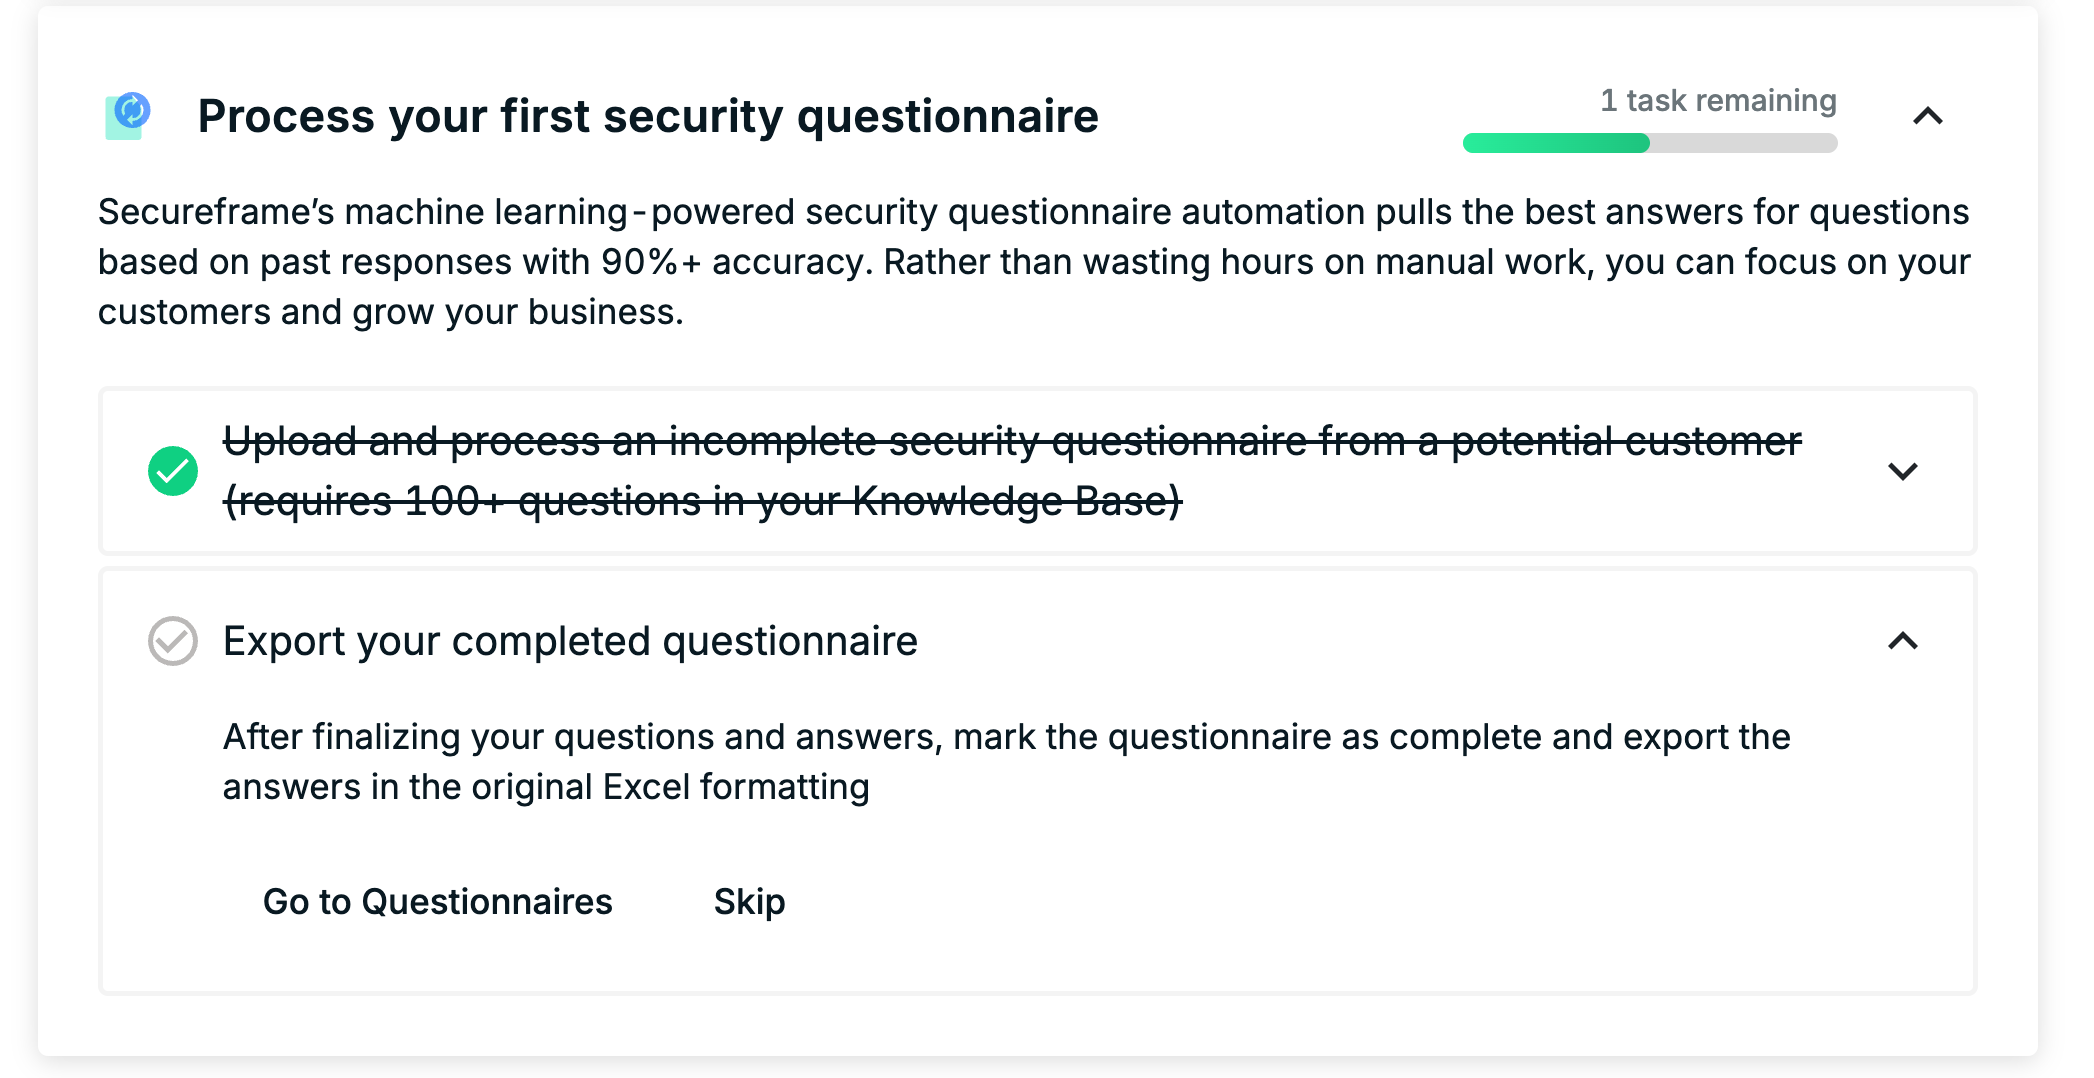This screenshot has height=1078, width=2094.
Task: Click the green filled part of the progress bar
Action: [x=1556, y=143]
